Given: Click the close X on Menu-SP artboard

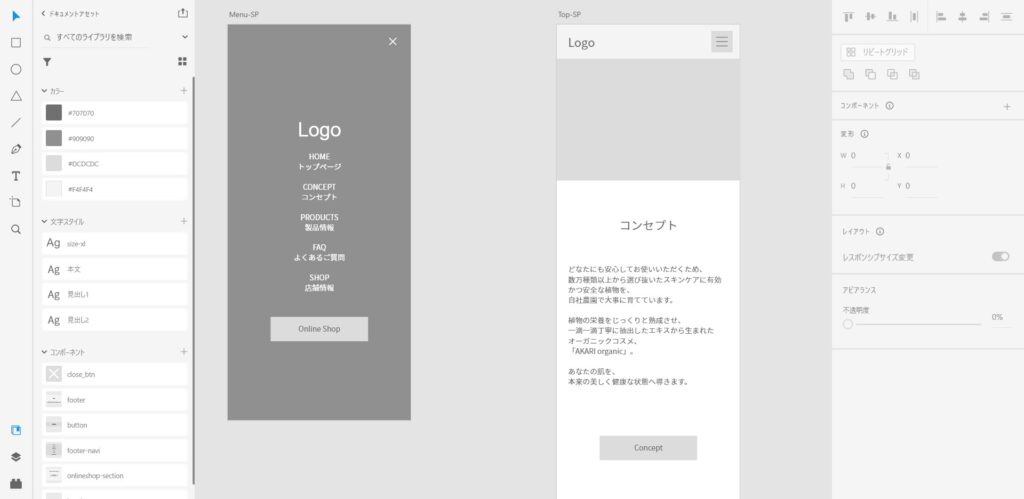Looking at the screenshot, I should tap(392, 42).
